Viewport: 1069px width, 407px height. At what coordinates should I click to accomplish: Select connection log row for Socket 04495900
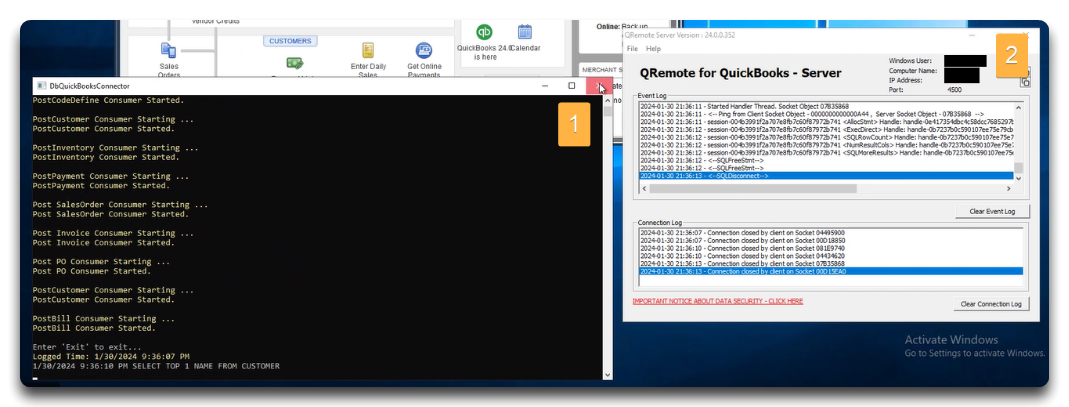coord(831,232)
